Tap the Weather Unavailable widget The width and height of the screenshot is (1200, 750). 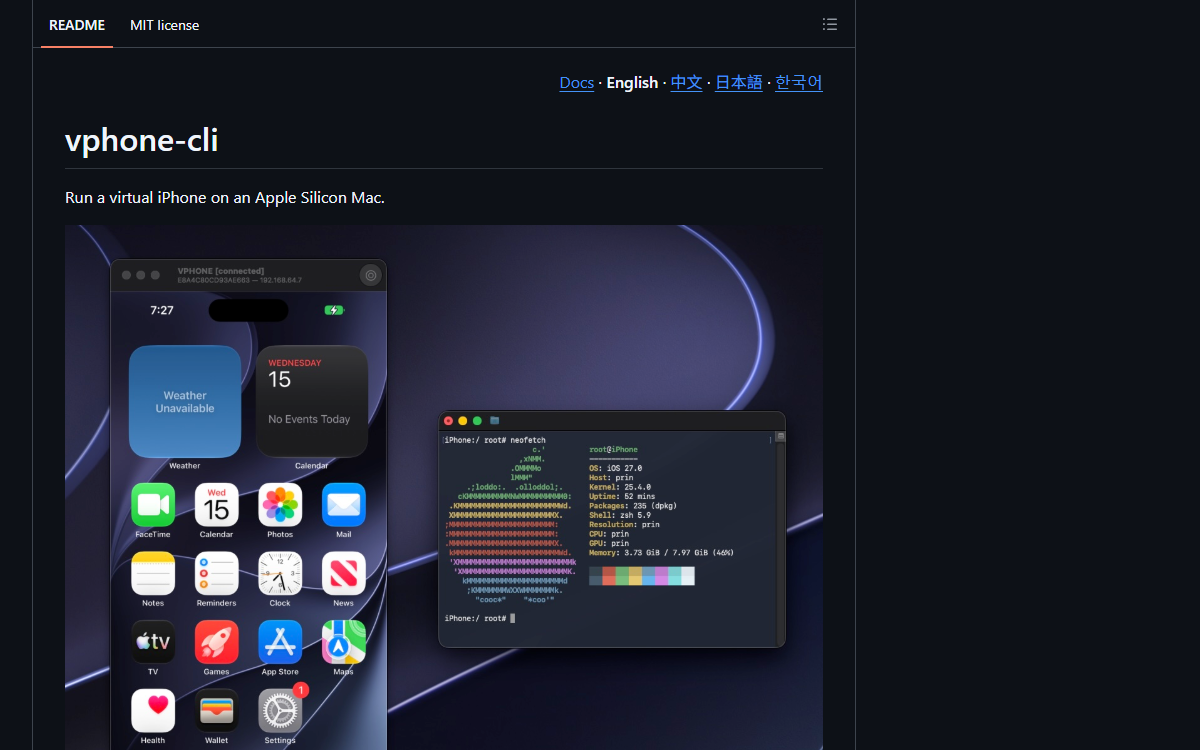pos(185,401)
